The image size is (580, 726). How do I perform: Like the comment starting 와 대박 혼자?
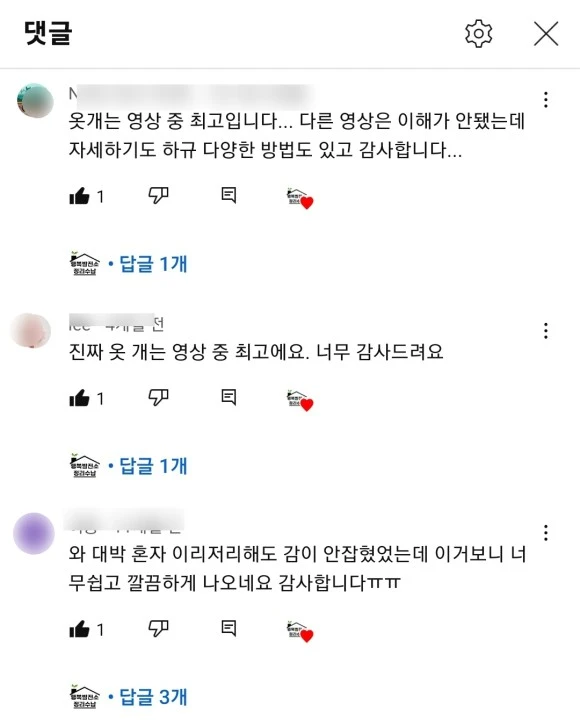click(x=79, y=629)
